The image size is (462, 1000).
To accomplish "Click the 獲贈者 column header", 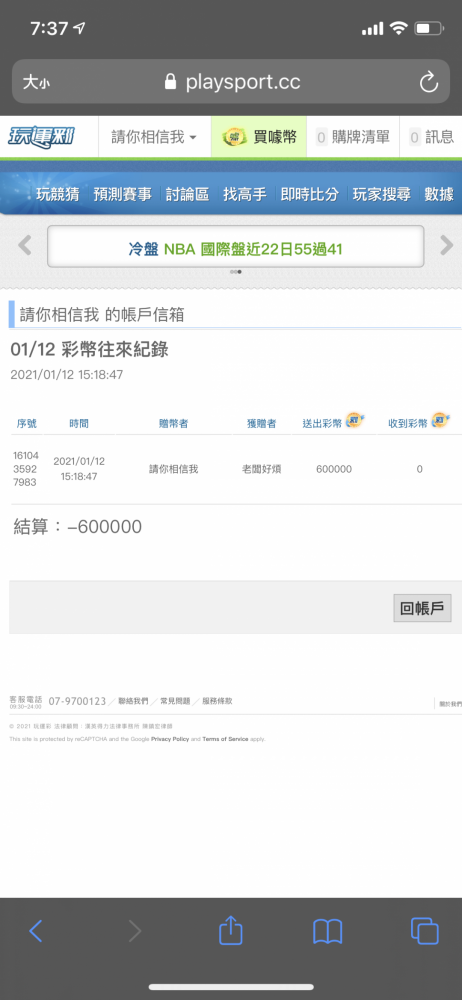I will coord(262,423).
